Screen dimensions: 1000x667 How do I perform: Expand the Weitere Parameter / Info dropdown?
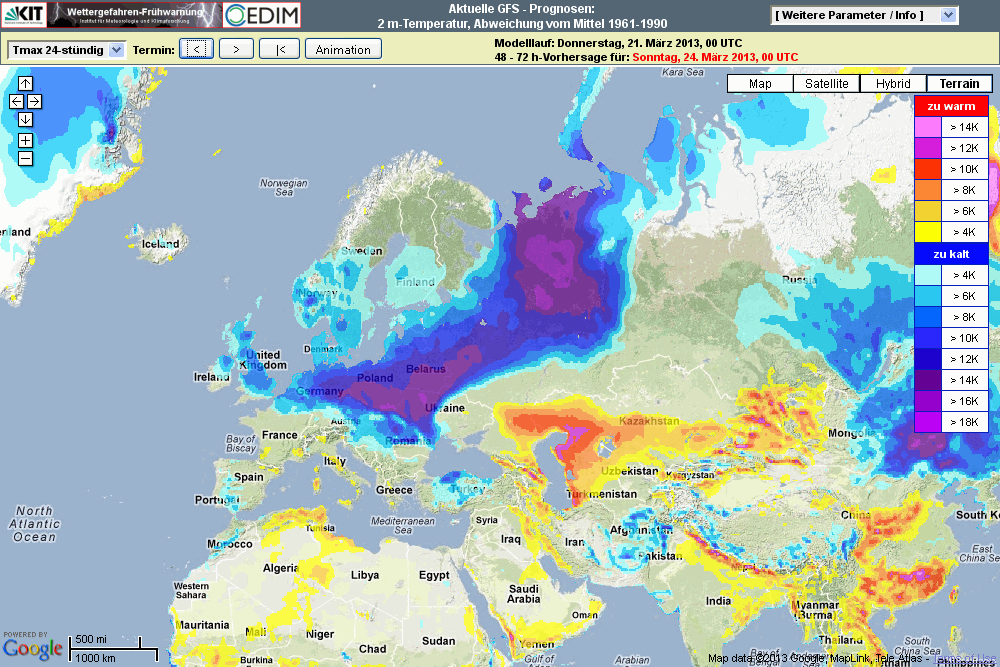click(865, 15)
